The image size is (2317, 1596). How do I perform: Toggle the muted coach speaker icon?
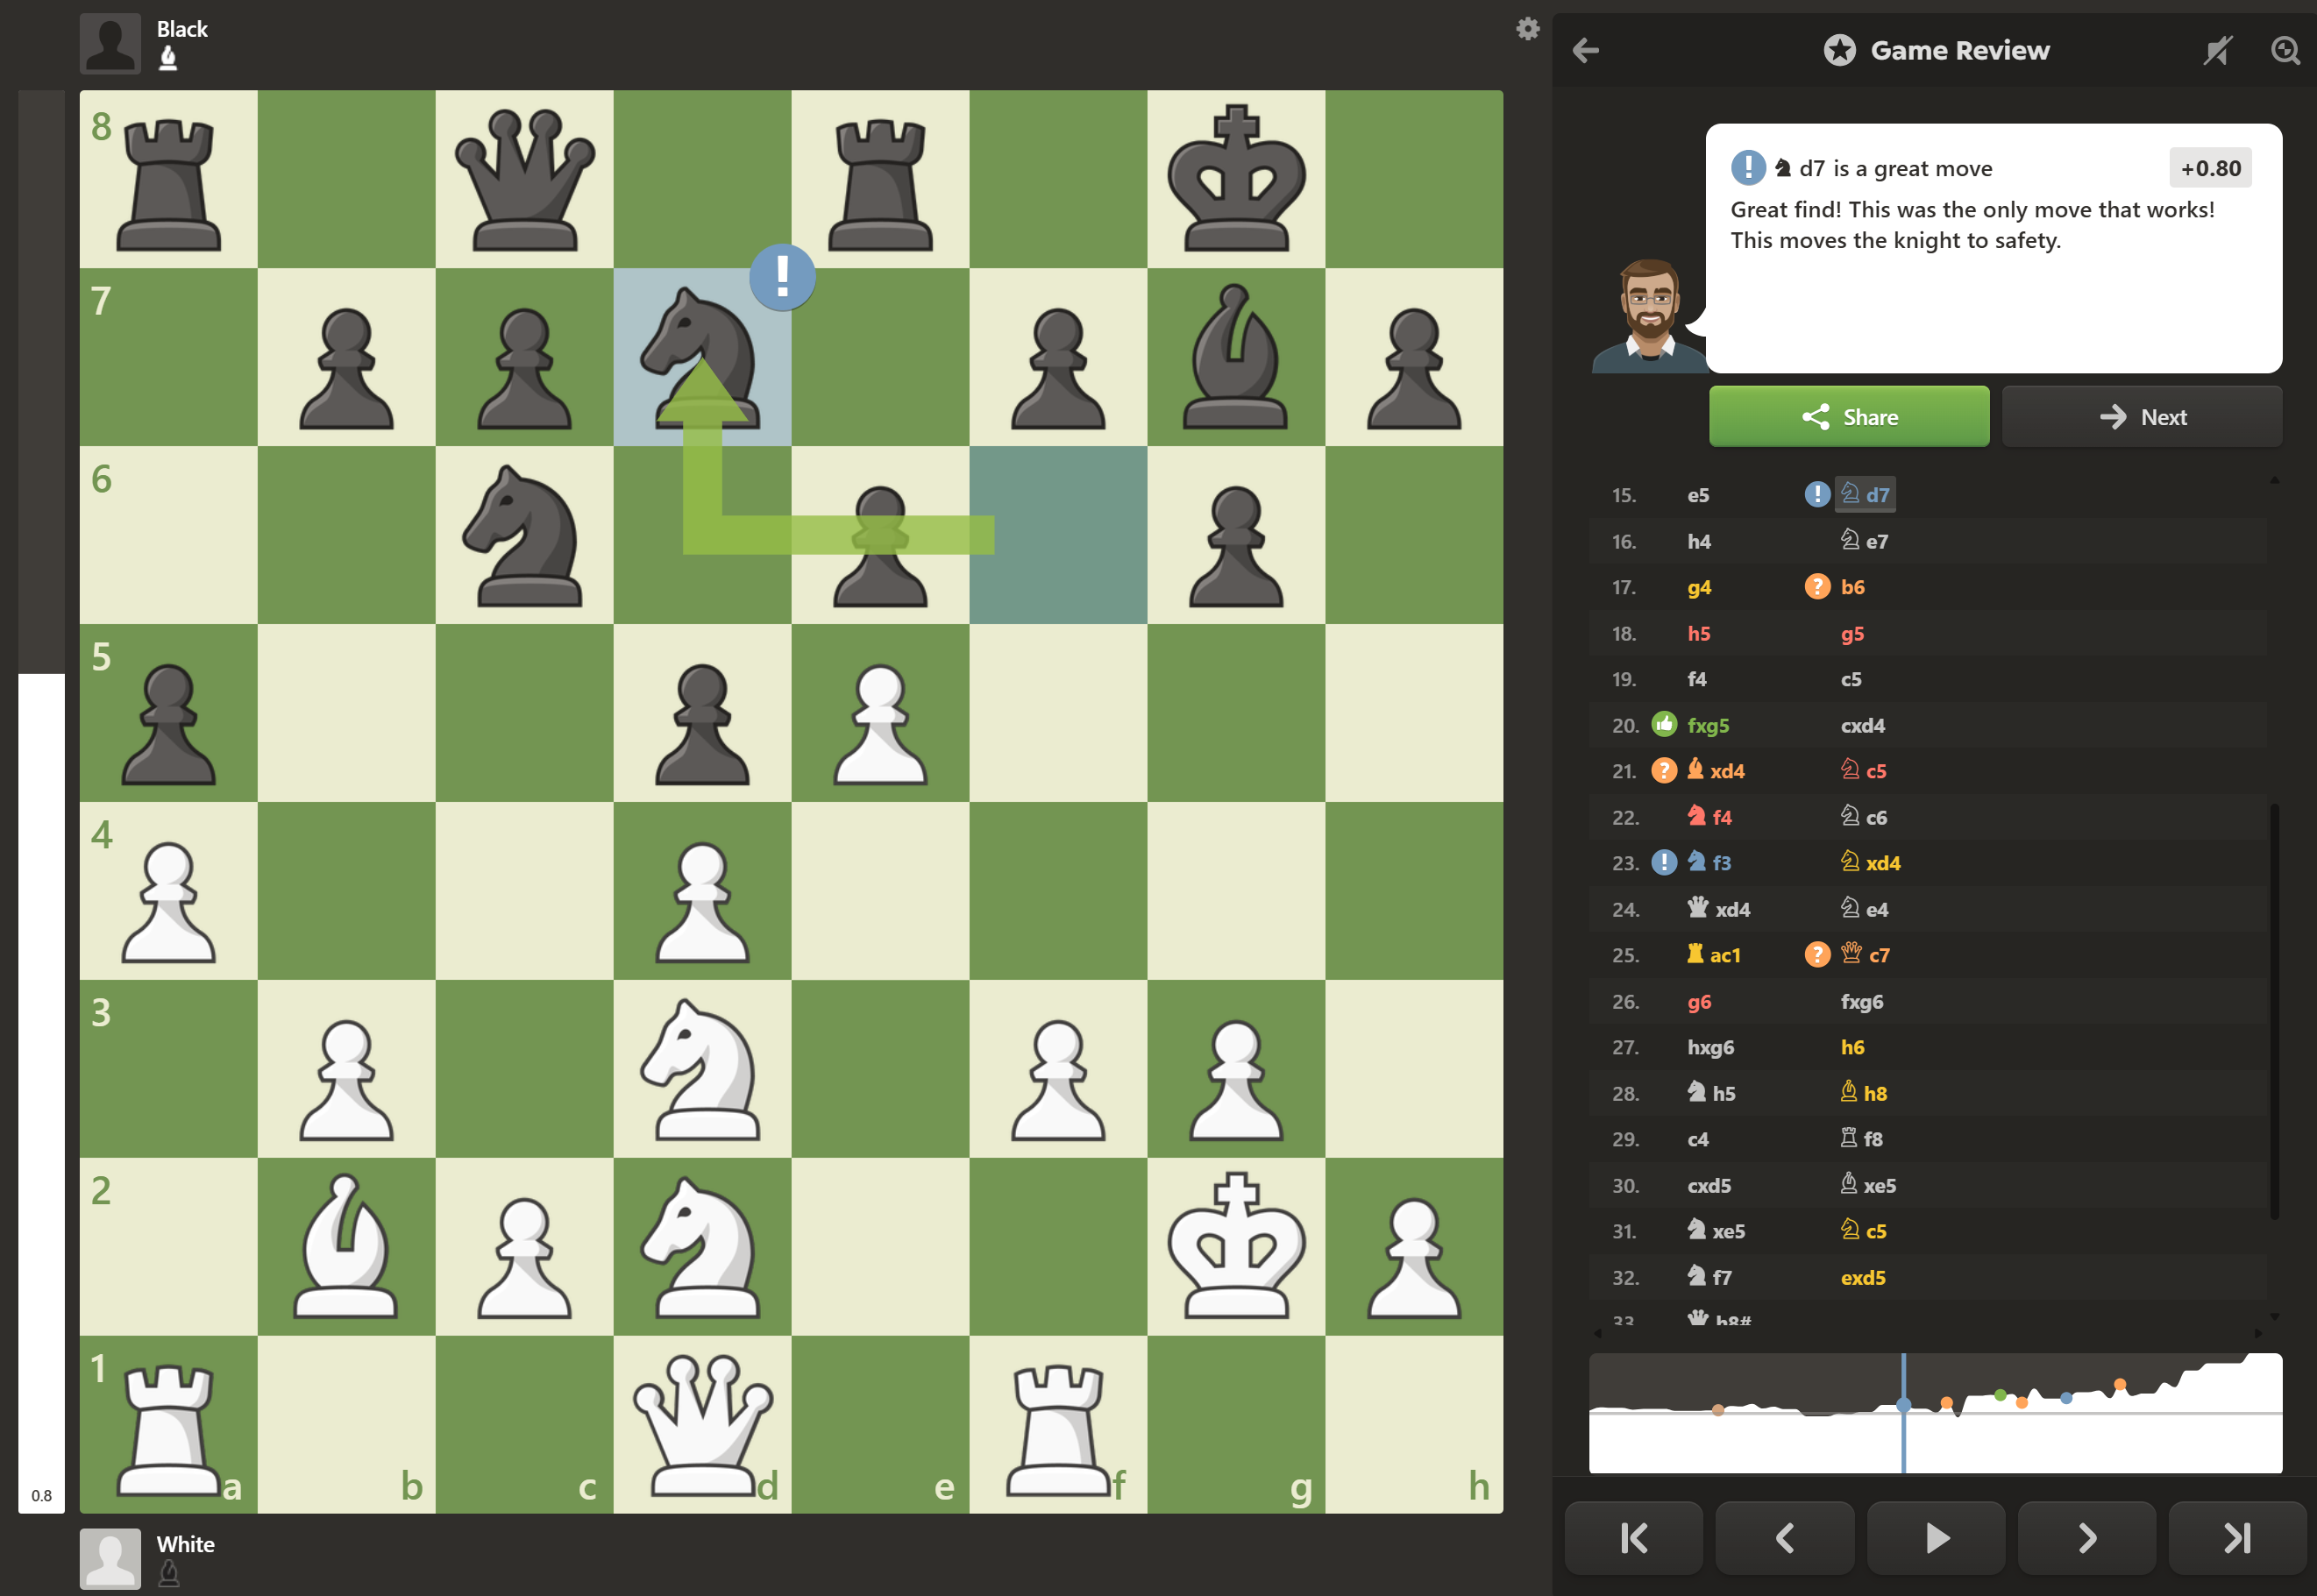(x=2216, y=50)
